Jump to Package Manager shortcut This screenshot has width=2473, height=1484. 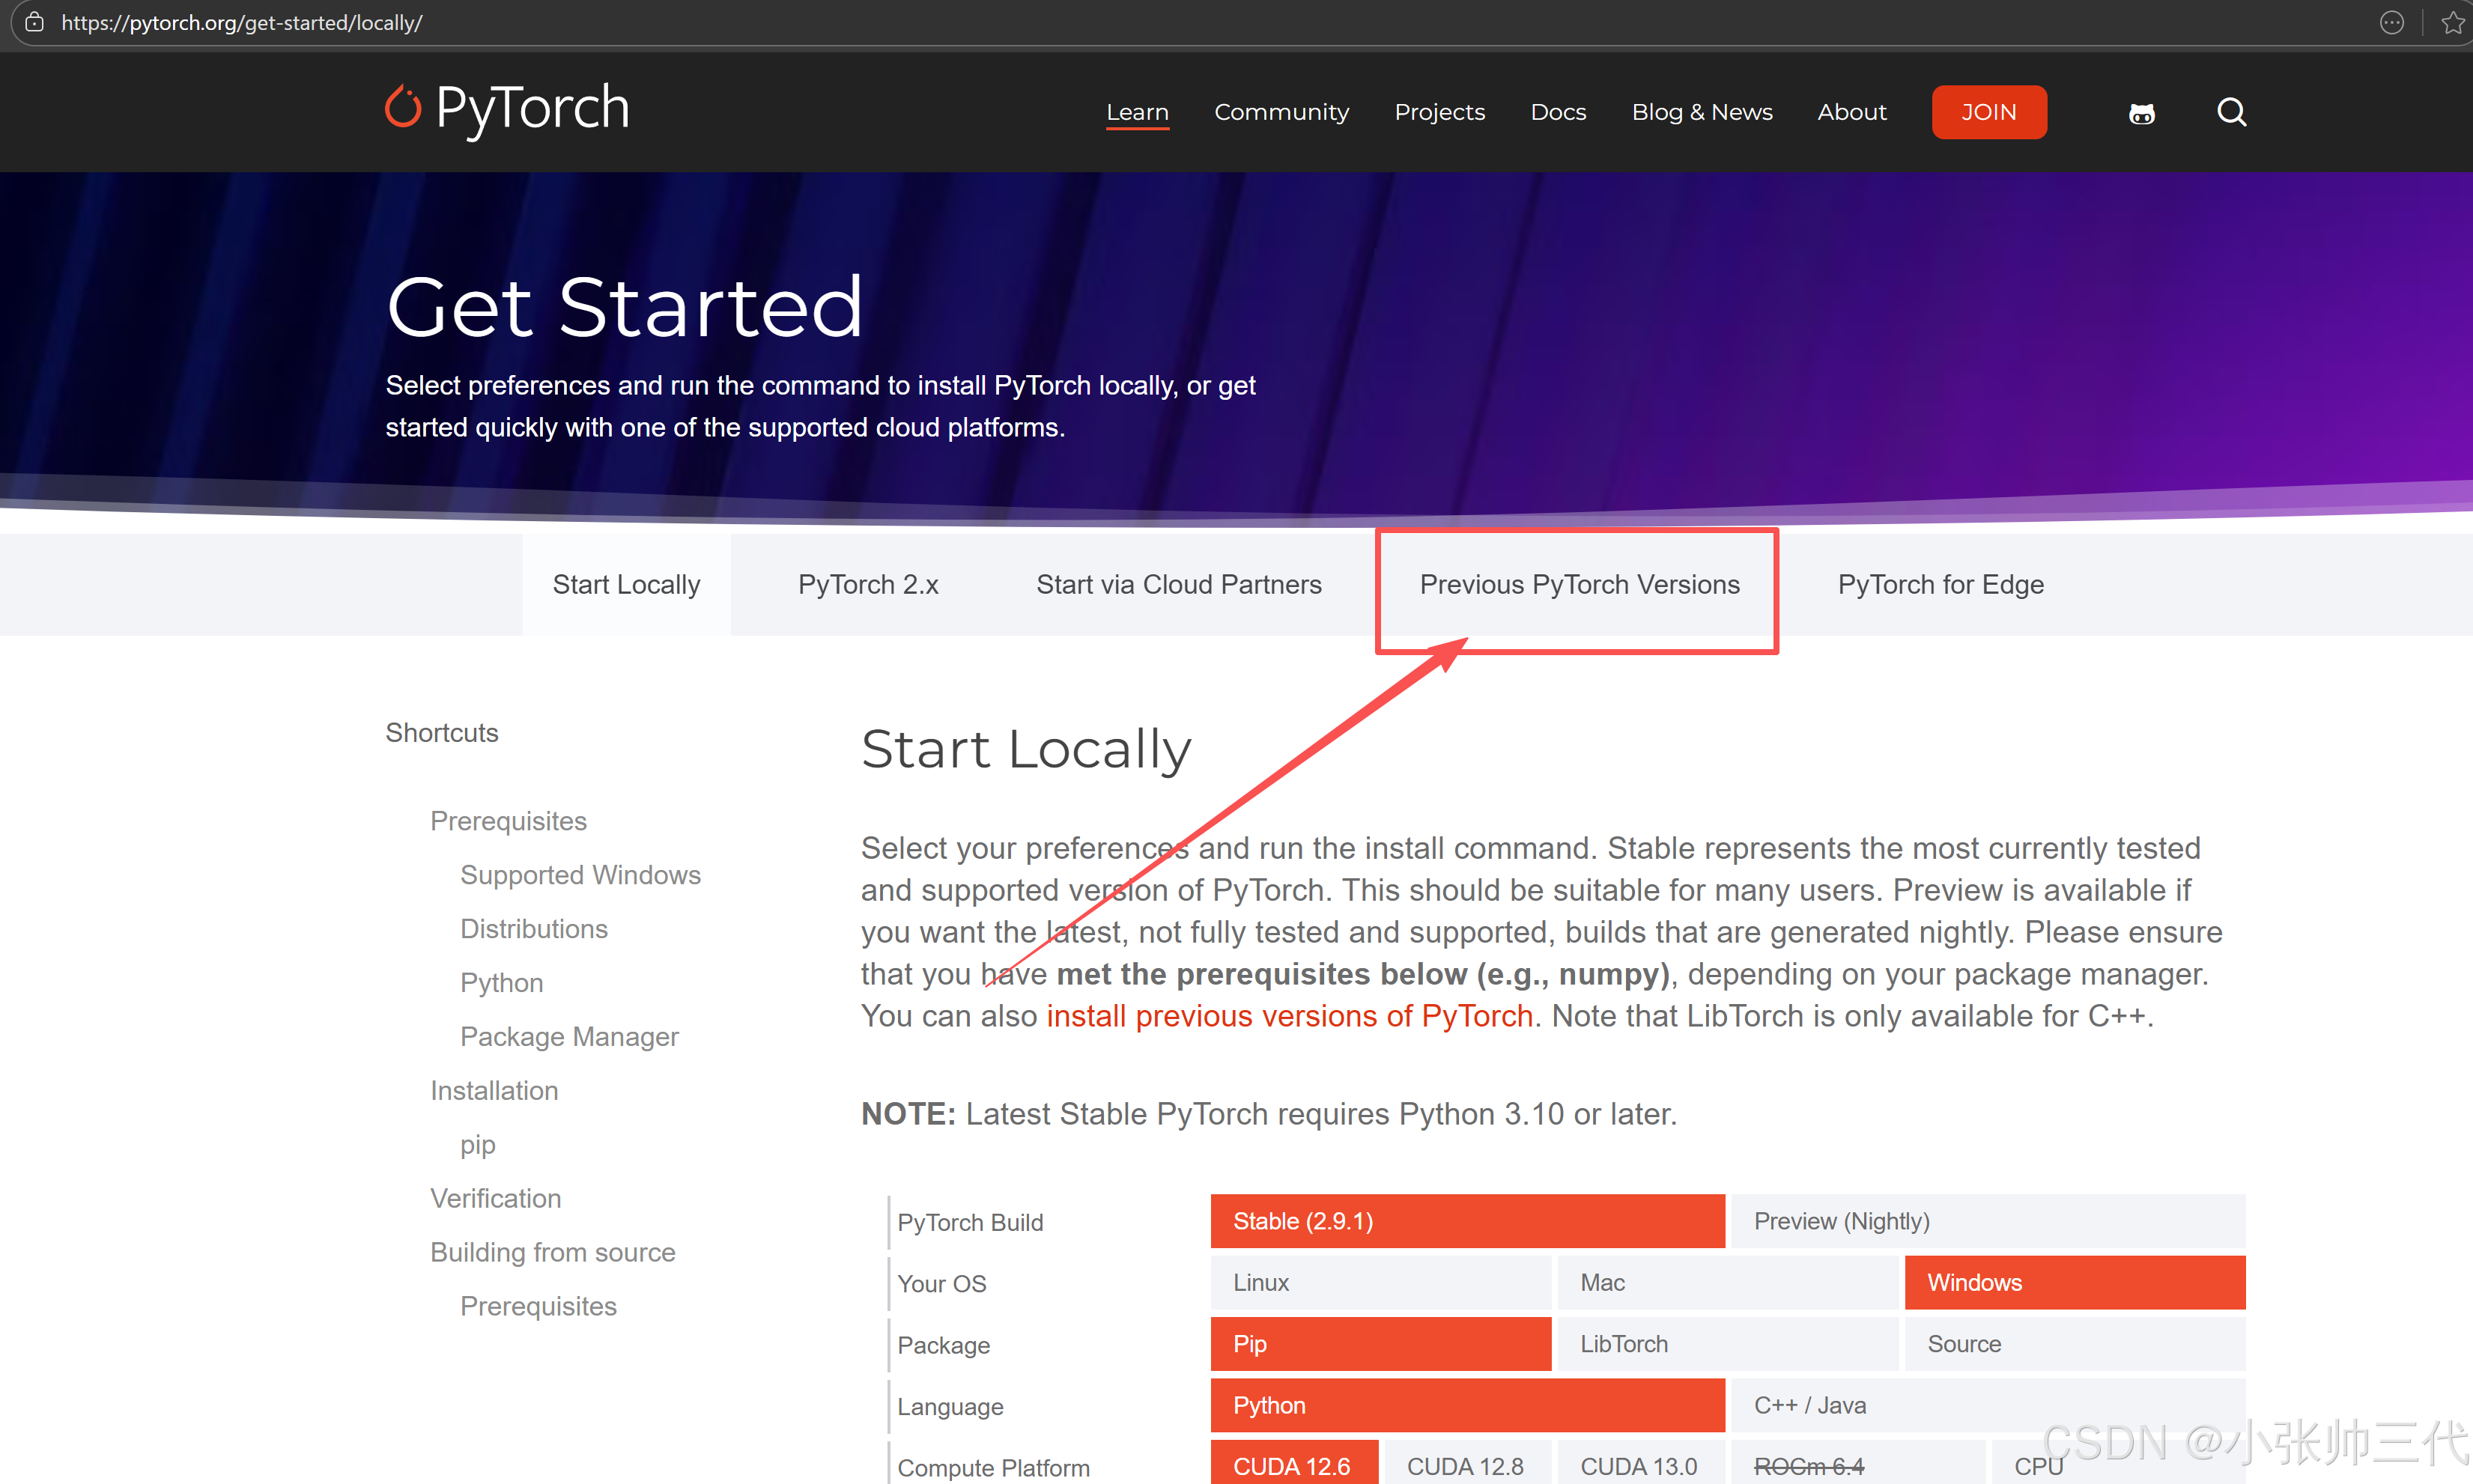pyautogui.click(x=569, y=1037)
